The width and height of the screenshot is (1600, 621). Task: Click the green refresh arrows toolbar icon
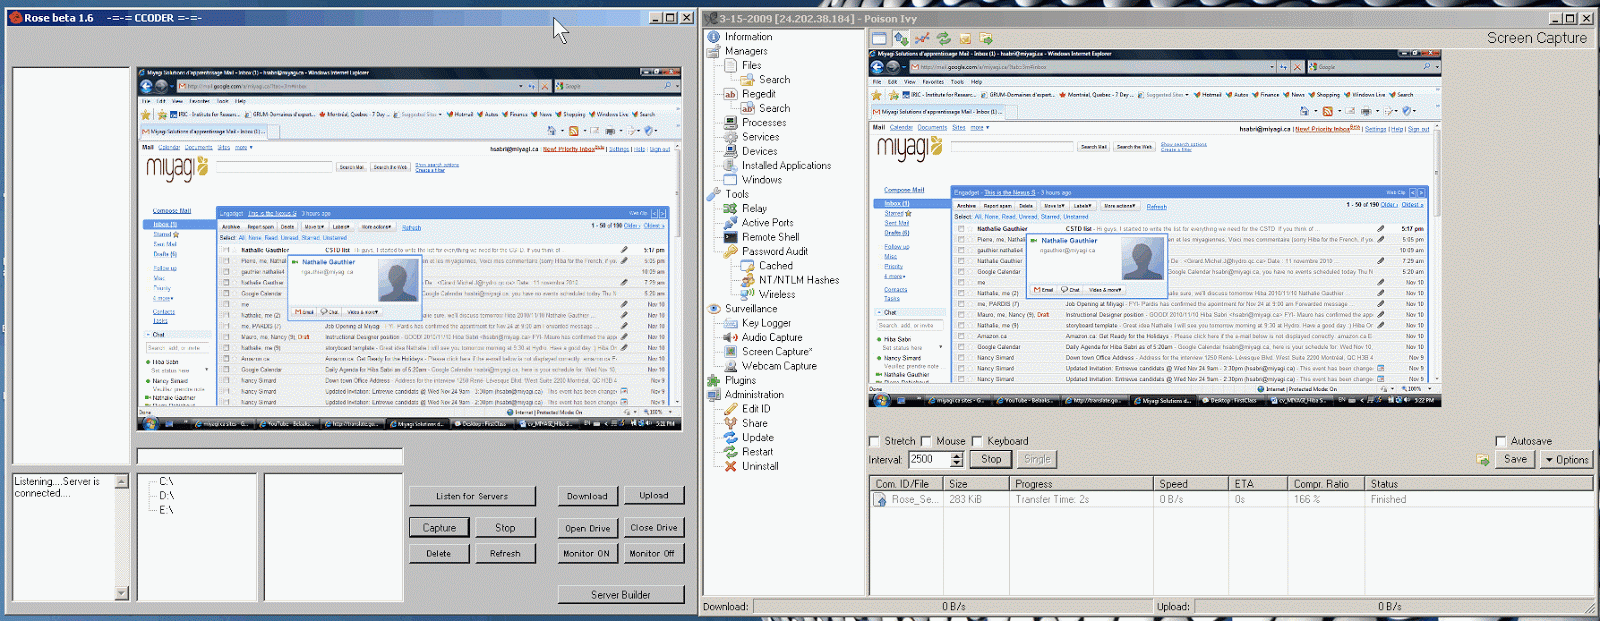click(x=943, y=39)
